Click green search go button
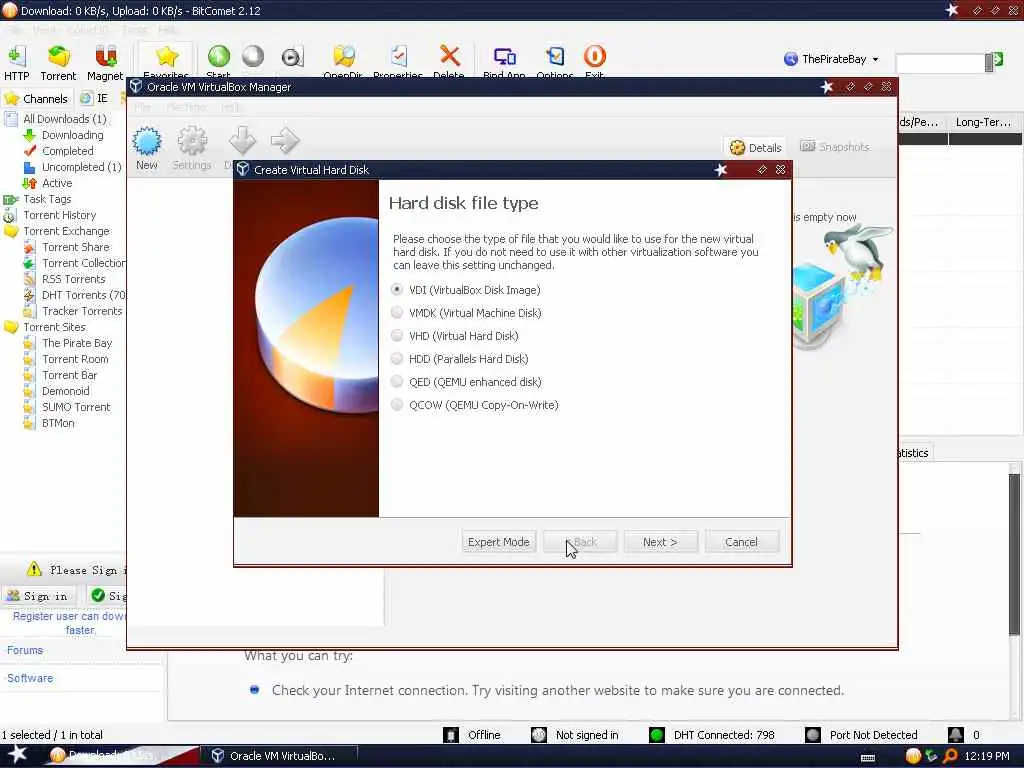This screenshot has width=1024, height=768. [x=997, y=60]
